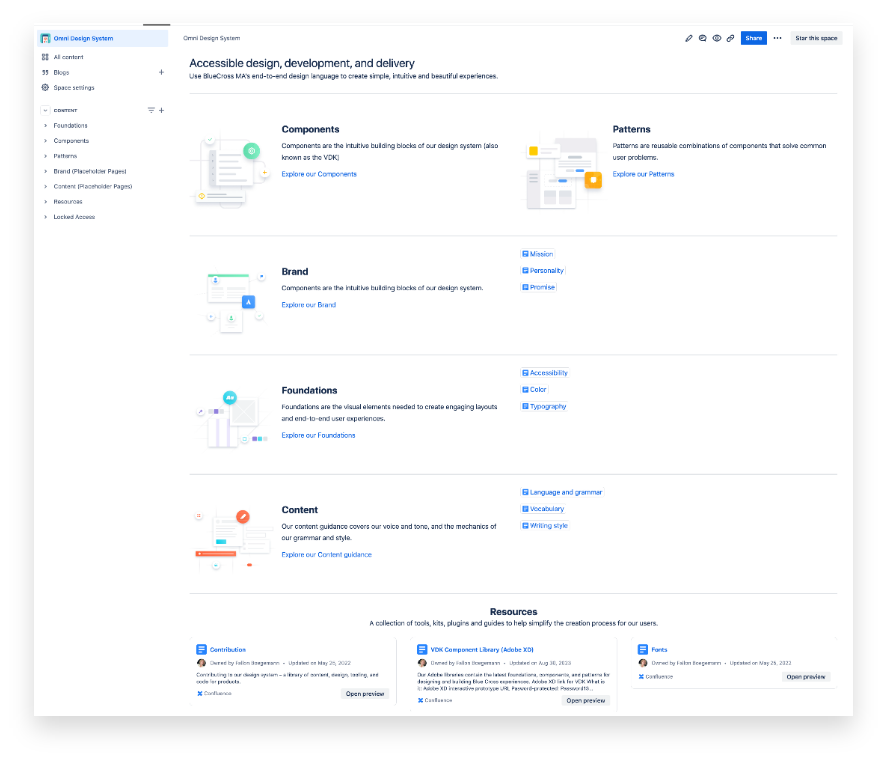Open Locked Access page in sidebar
This screenshot has height=759, width=885.
pos(75,217)
